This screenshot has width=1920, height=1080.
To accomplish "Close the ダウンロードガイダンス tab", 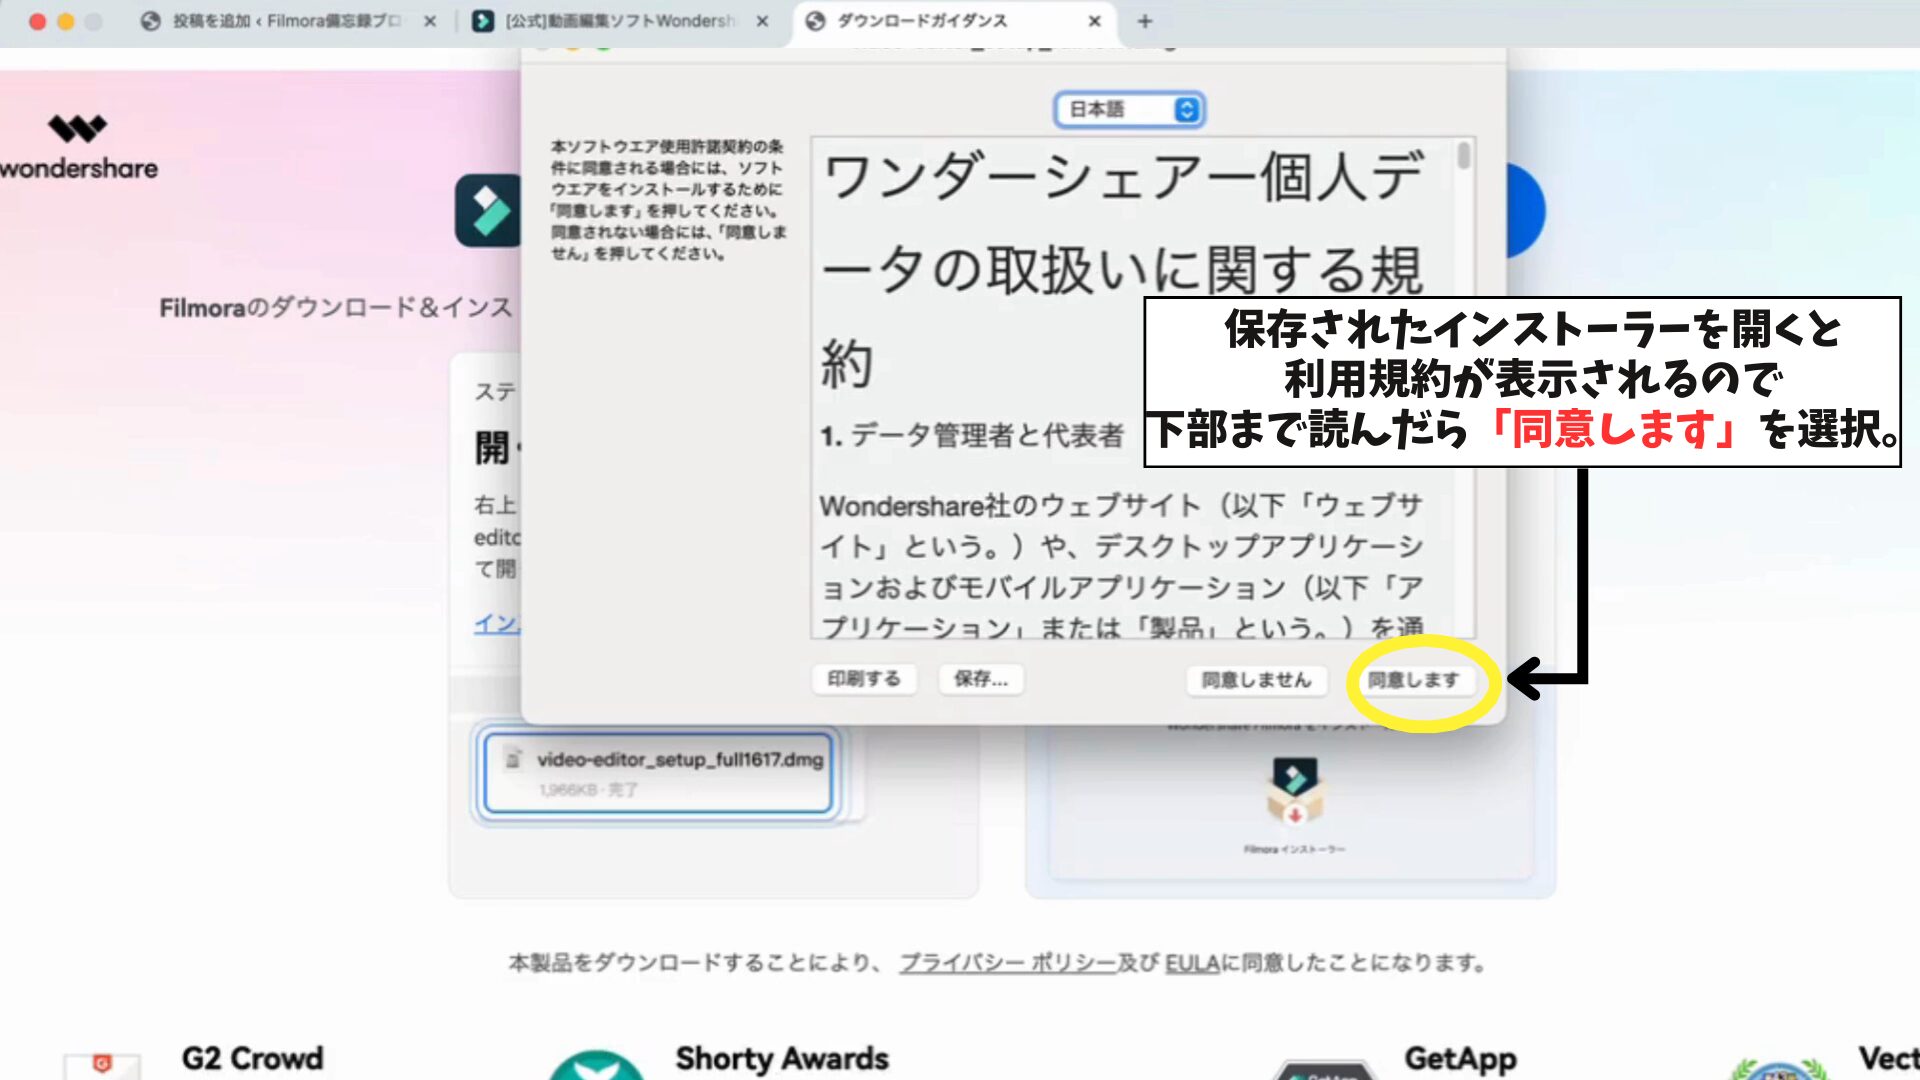I will (1094, 21).
